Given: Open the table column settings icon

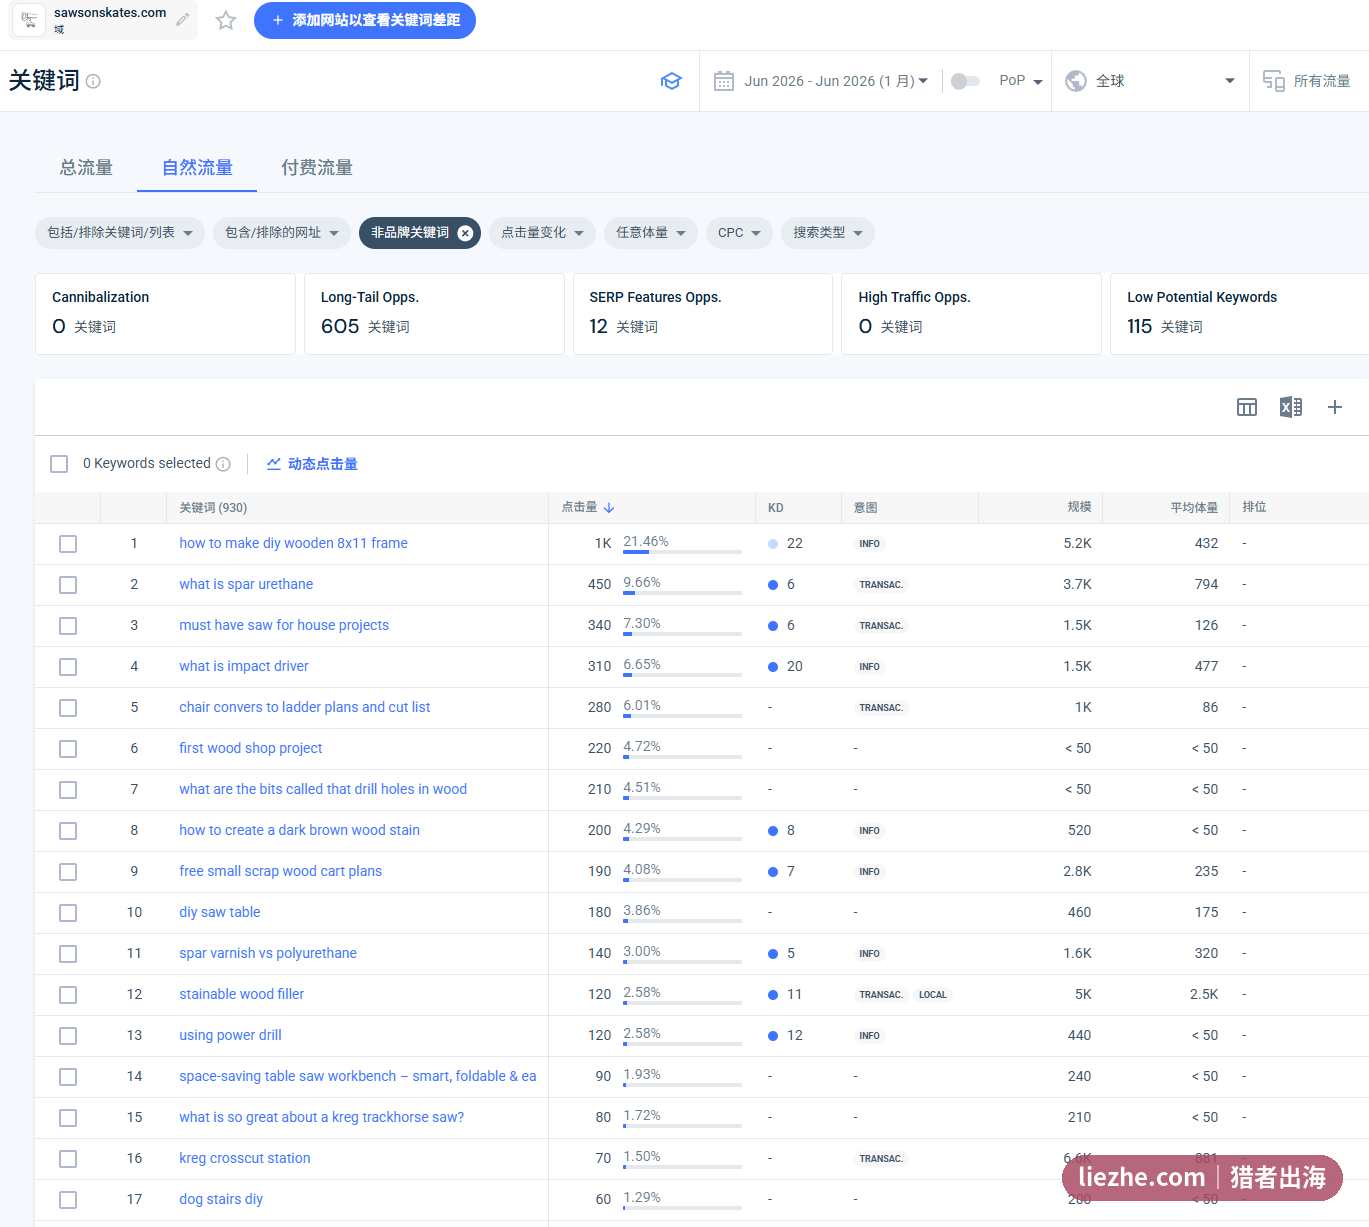Looking at the screenshot, I should [x=1247, y=407].
